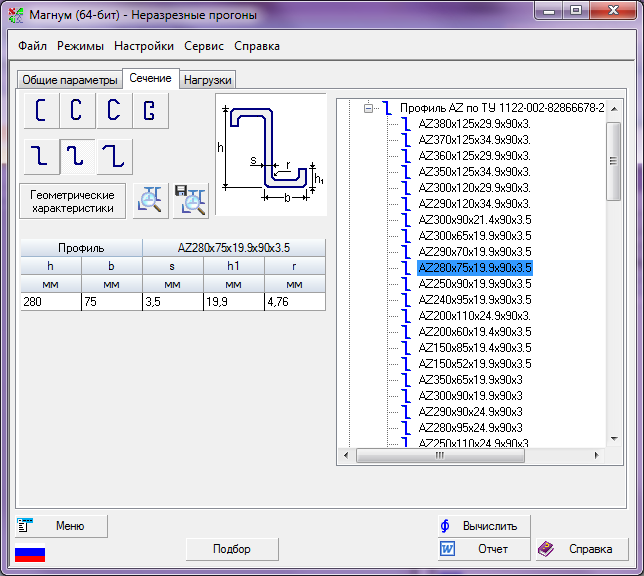
Task: Switch to the Общие параметры tab
Action: tap(68, 80)
